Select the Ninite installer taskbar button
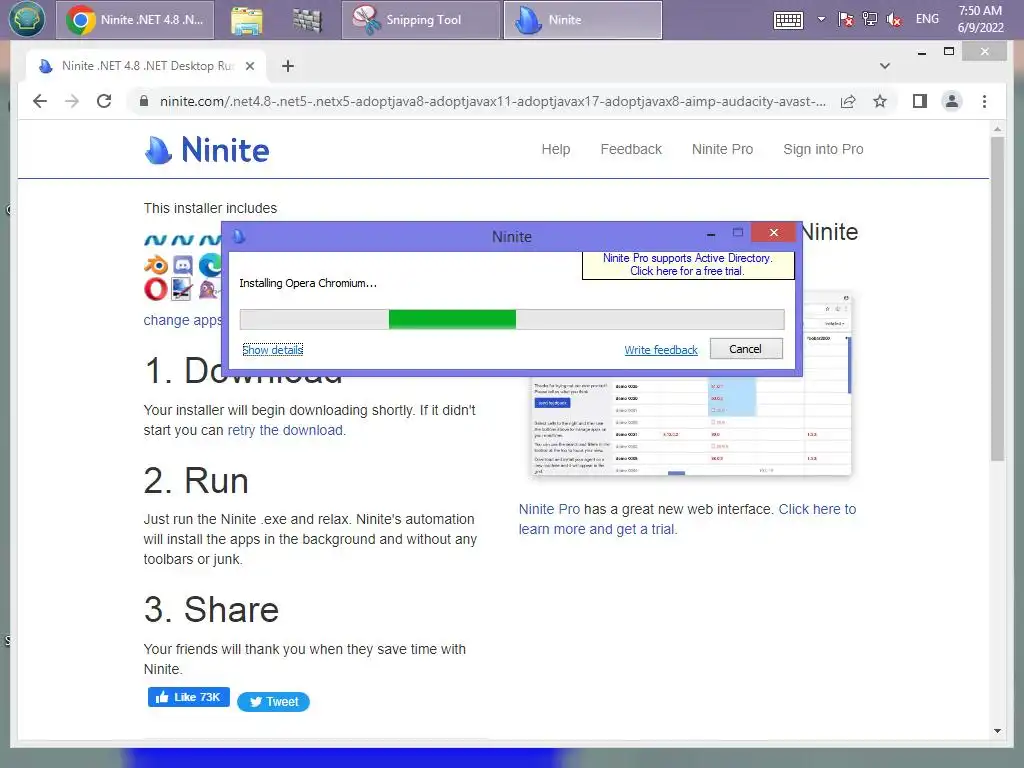1024x768 pixels. [x=583, y=20]
